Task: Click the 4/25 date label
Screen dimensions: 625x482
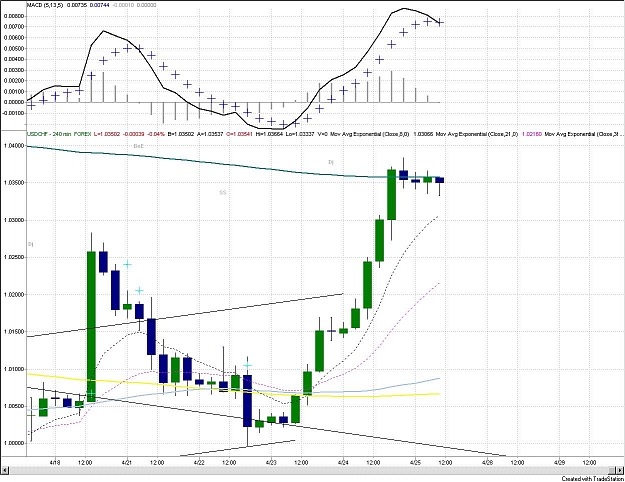Action: pyautogui.click(x=416, y=462)
